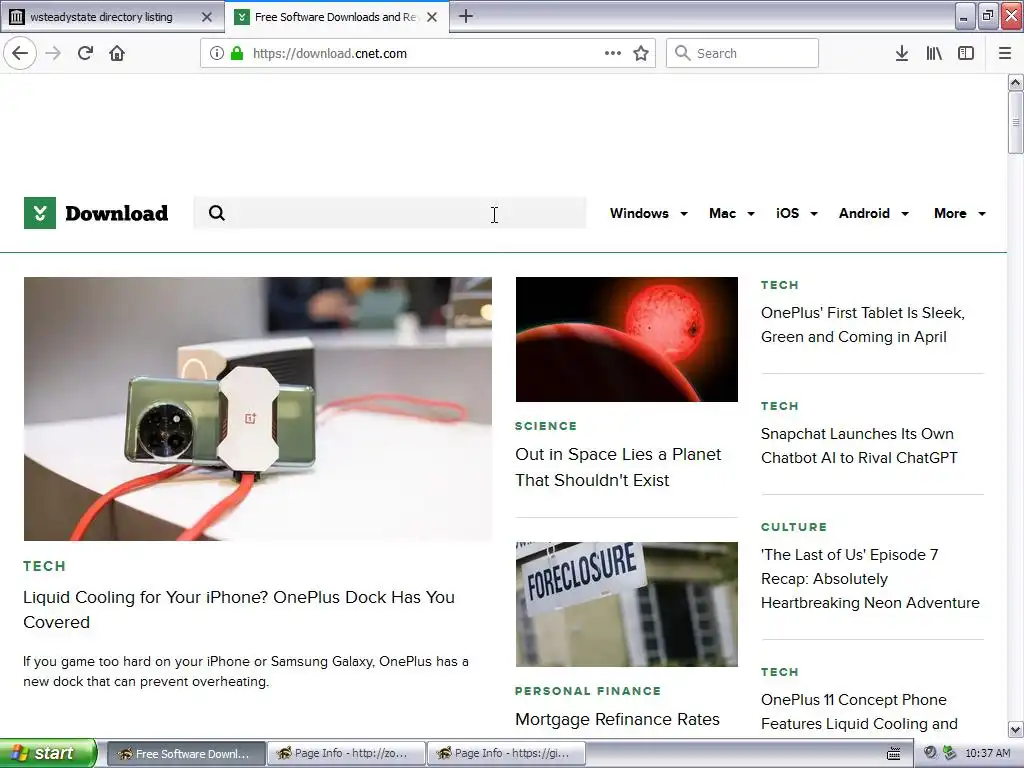Expand the More dropdown menu
Image resolution: width=1024 pixels, height=768 pixels.
pyautogui.click(x=959, y=213)
